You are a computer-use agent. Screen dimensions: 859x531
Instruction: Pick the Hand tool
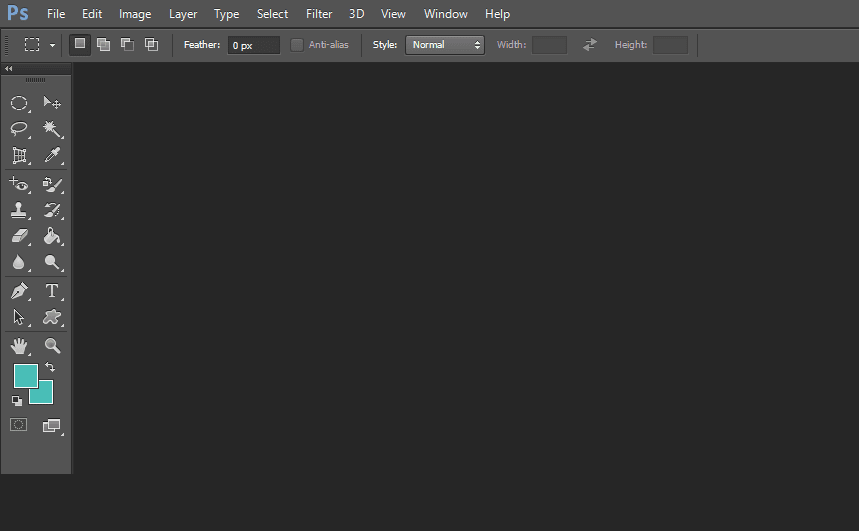(x=19, y=346)
